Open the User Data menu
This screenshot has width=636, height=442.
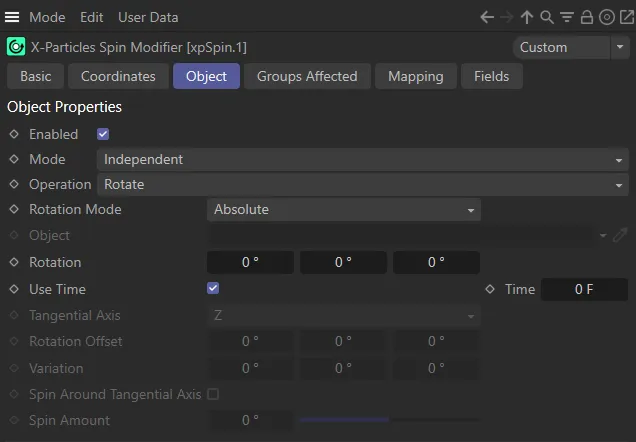[148, 17]
